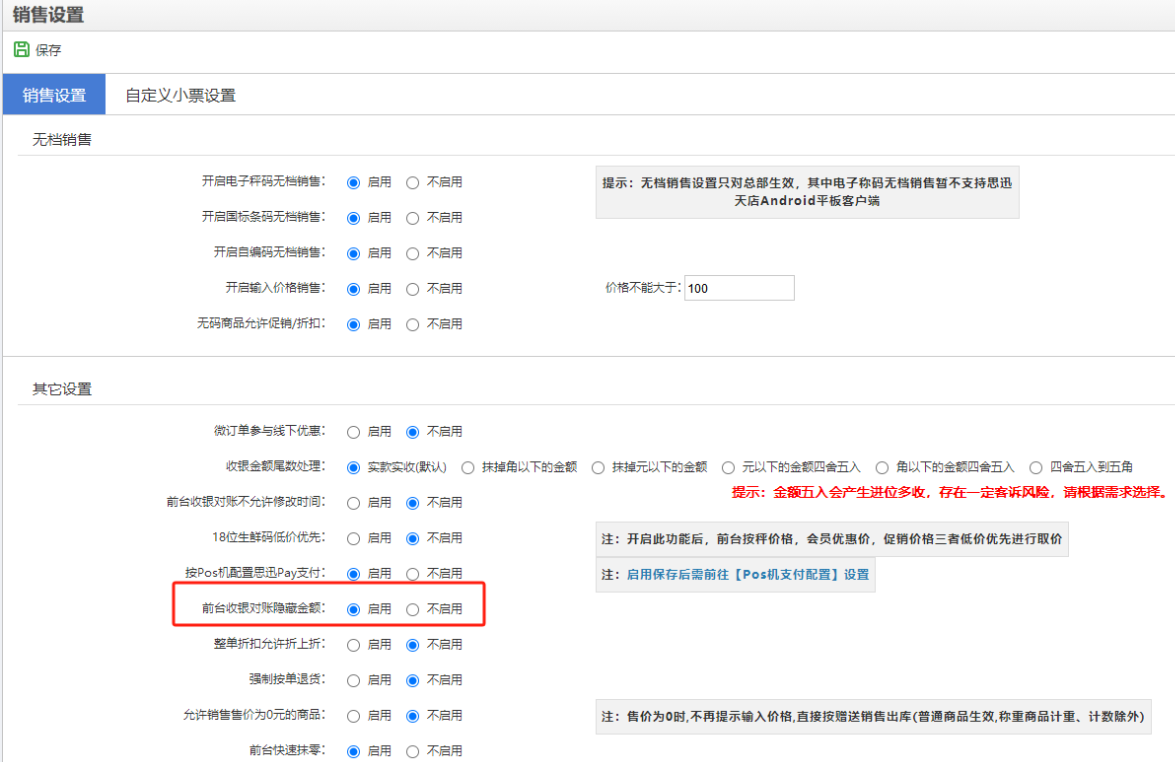The image size is (1175, 762).
Task: Click the 收银金额尾数处理 label
Action: coord(276,466)
